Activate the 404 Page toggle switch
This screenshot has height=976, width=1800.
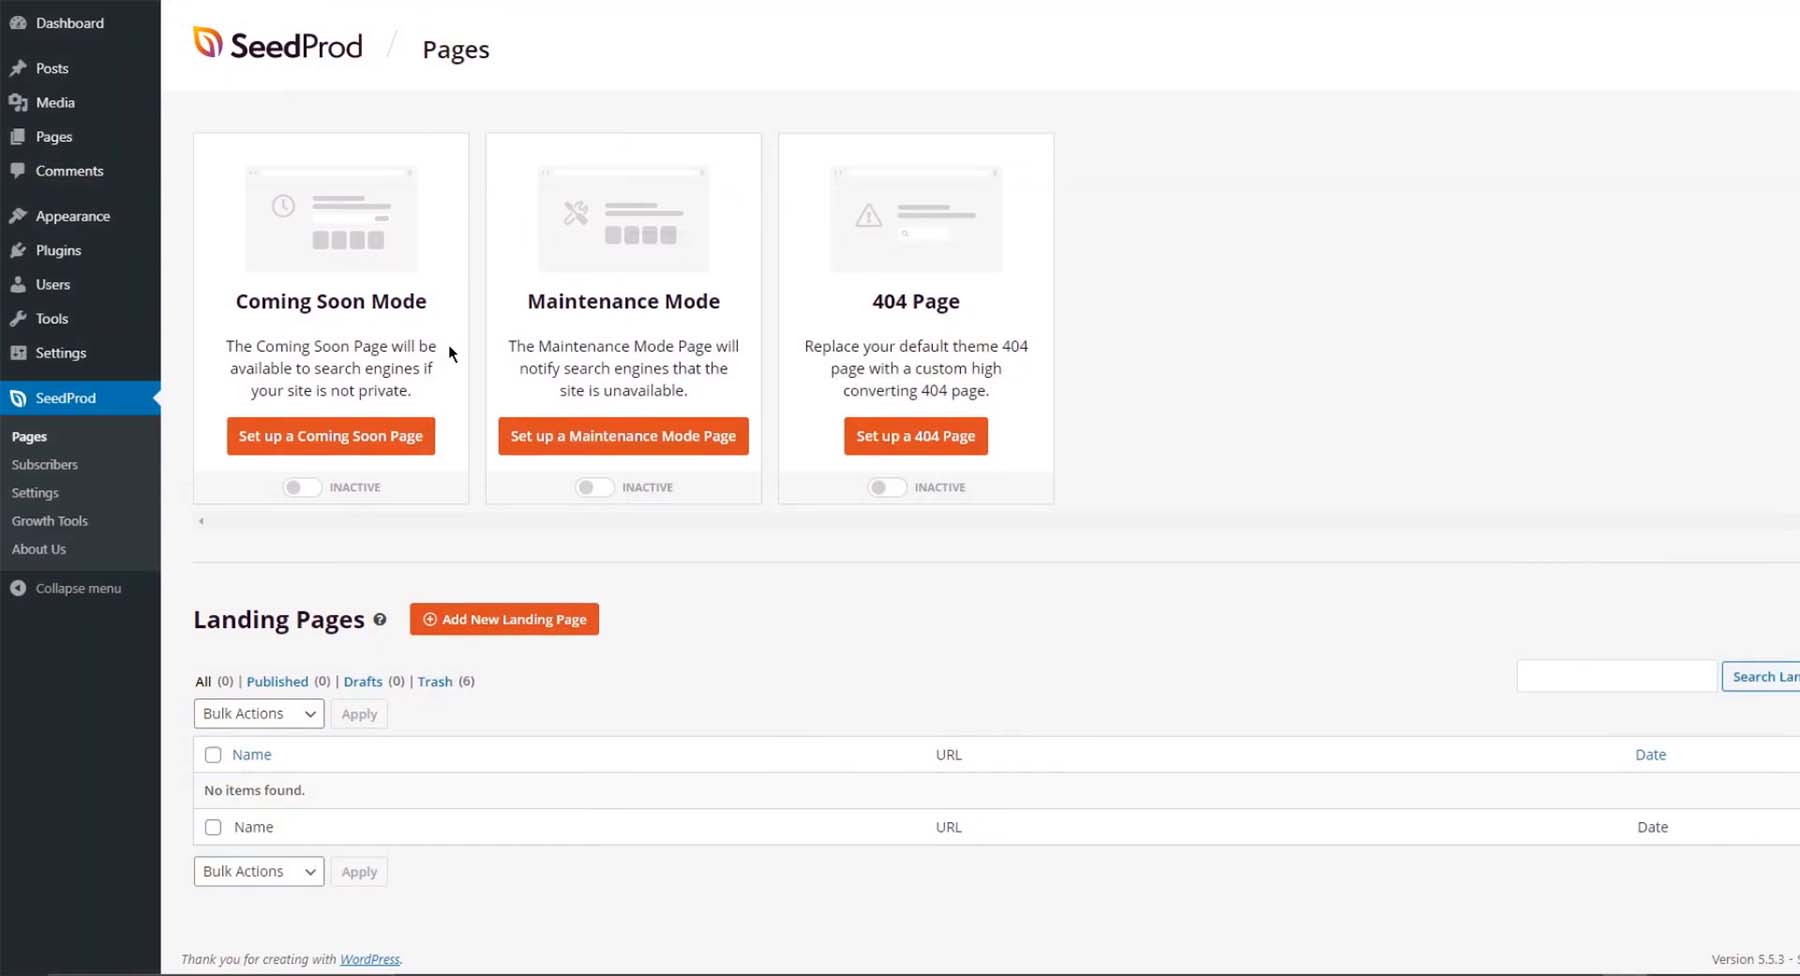886,487
